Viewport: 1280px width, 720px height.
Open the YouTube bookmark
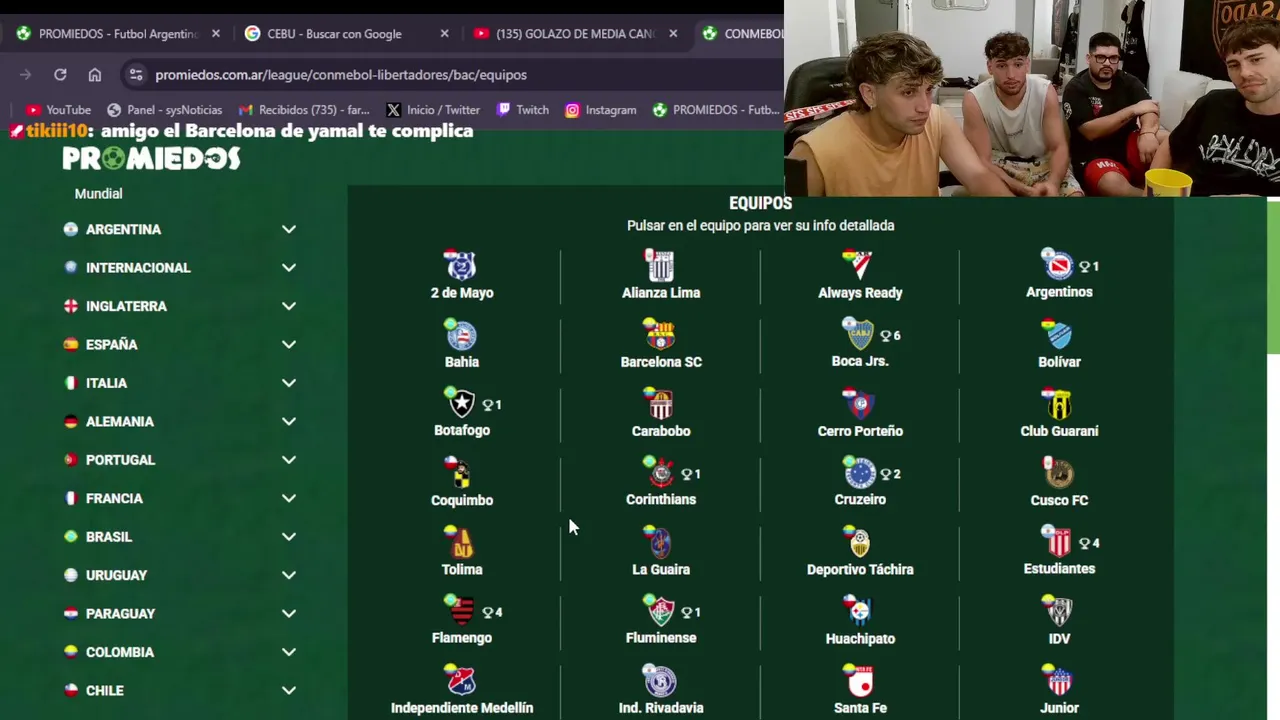[58, 110]
